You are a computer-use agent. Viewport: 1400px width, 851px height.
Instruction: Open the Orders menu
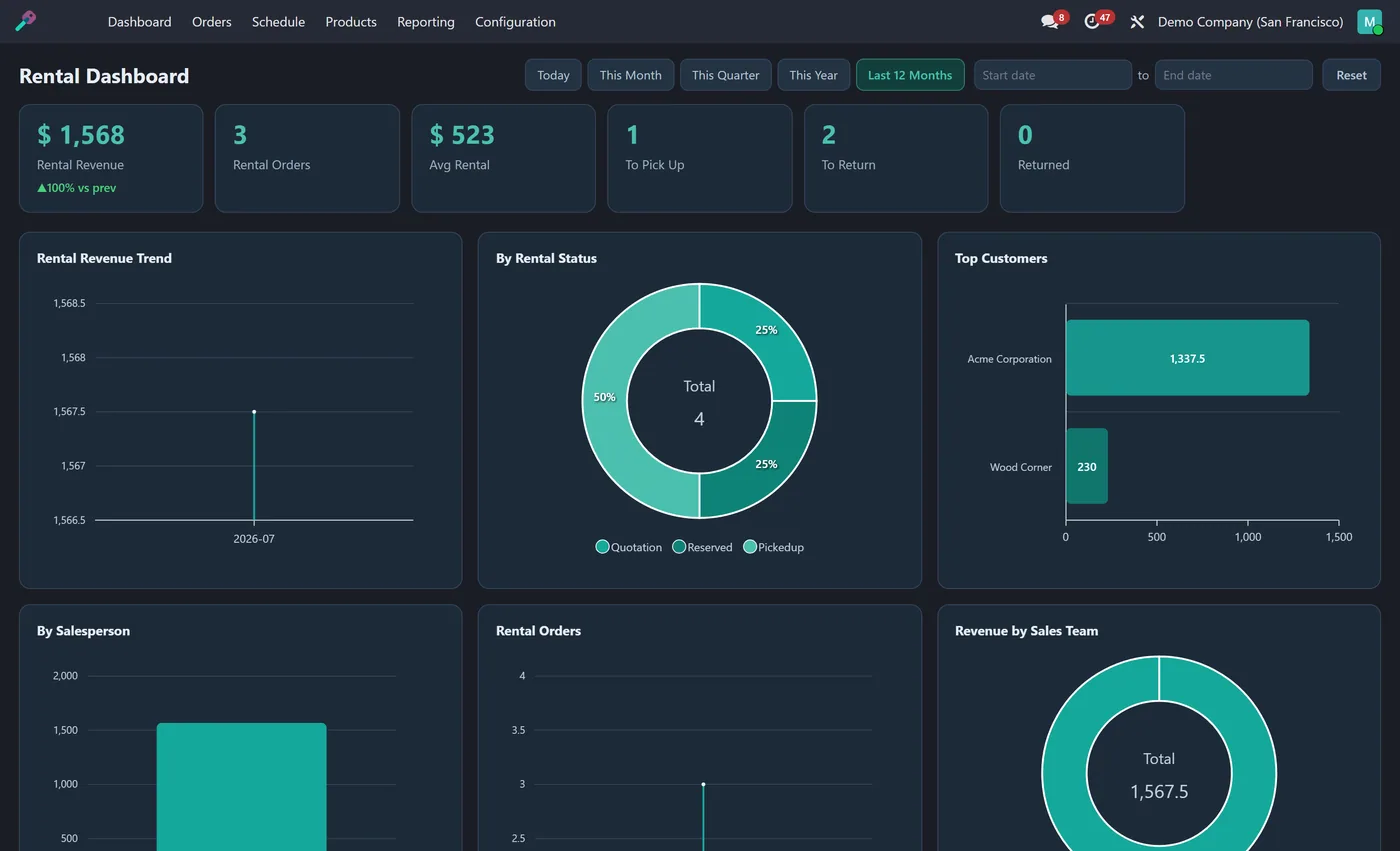212,21
